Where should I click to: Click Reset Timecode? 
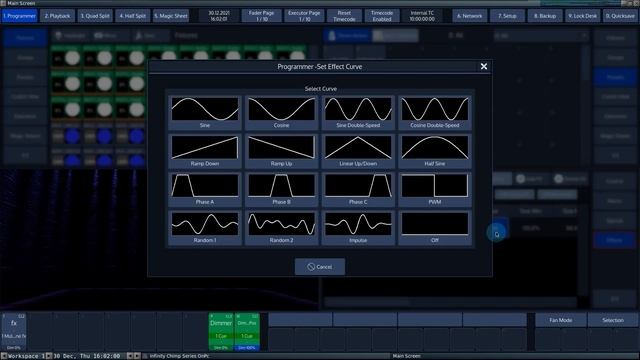(344, 16)
